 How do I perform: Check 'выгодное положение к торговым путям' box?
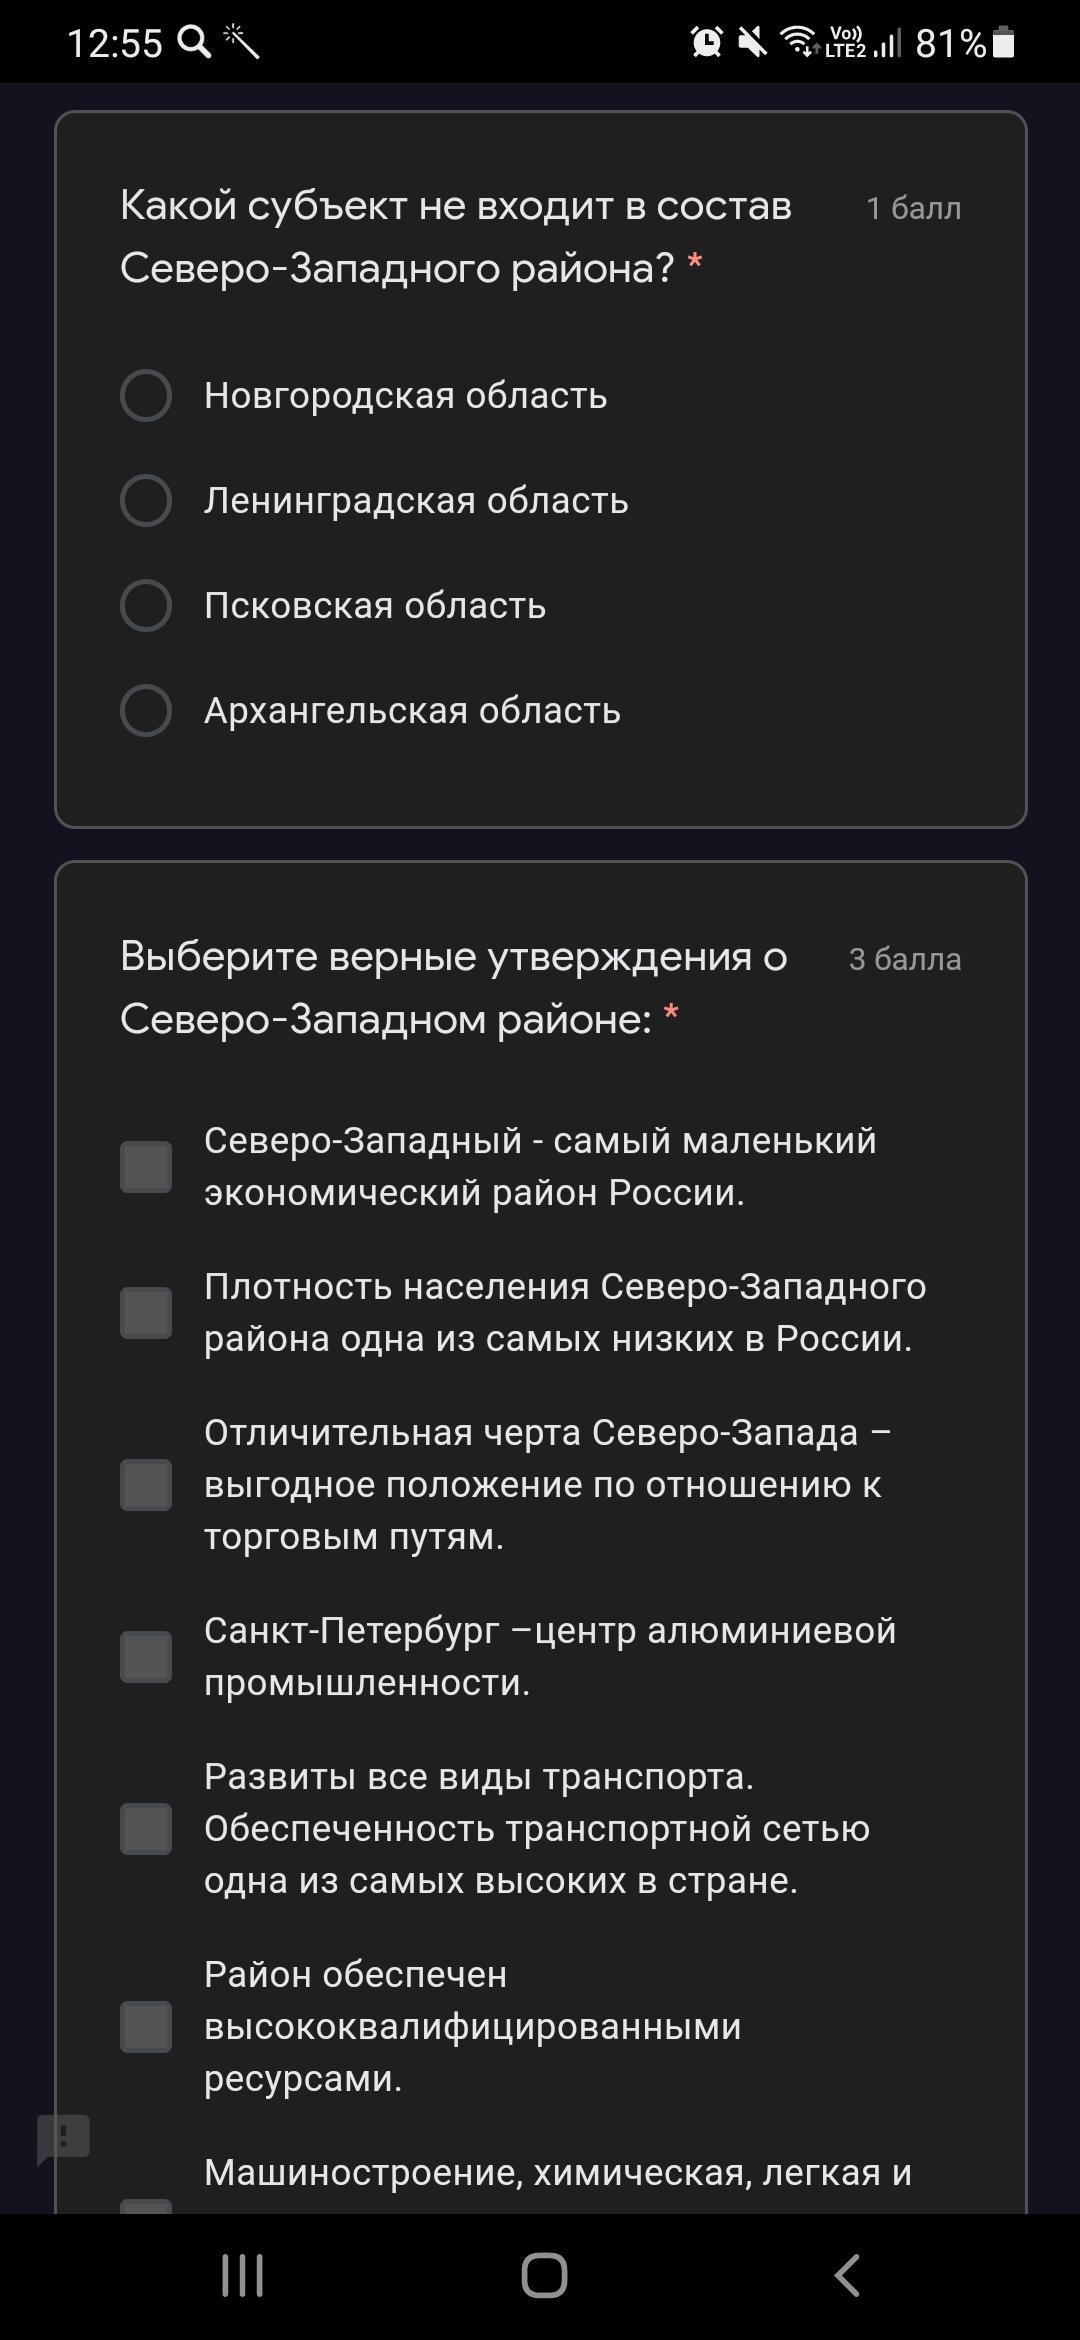coord(146,1485)
